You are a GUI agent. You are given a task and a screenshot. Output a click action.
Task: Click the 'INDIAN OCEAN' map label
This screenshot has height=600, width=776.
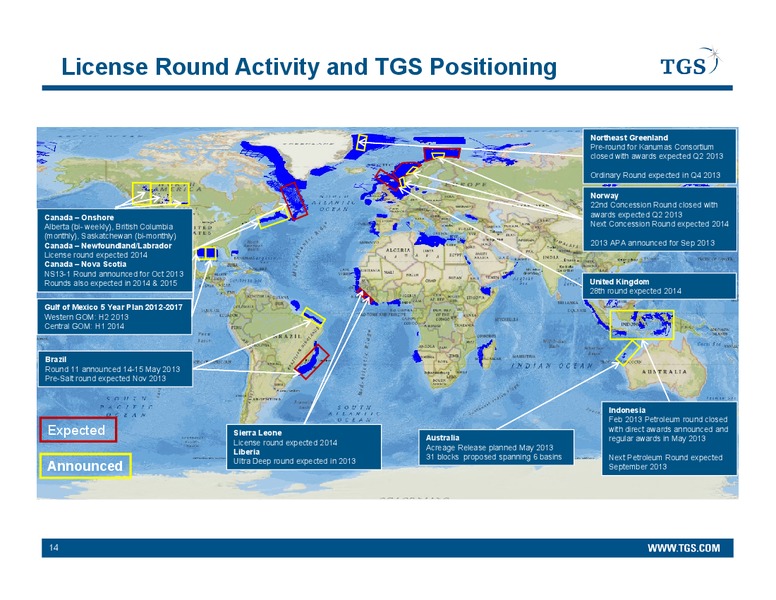[551, 365]
